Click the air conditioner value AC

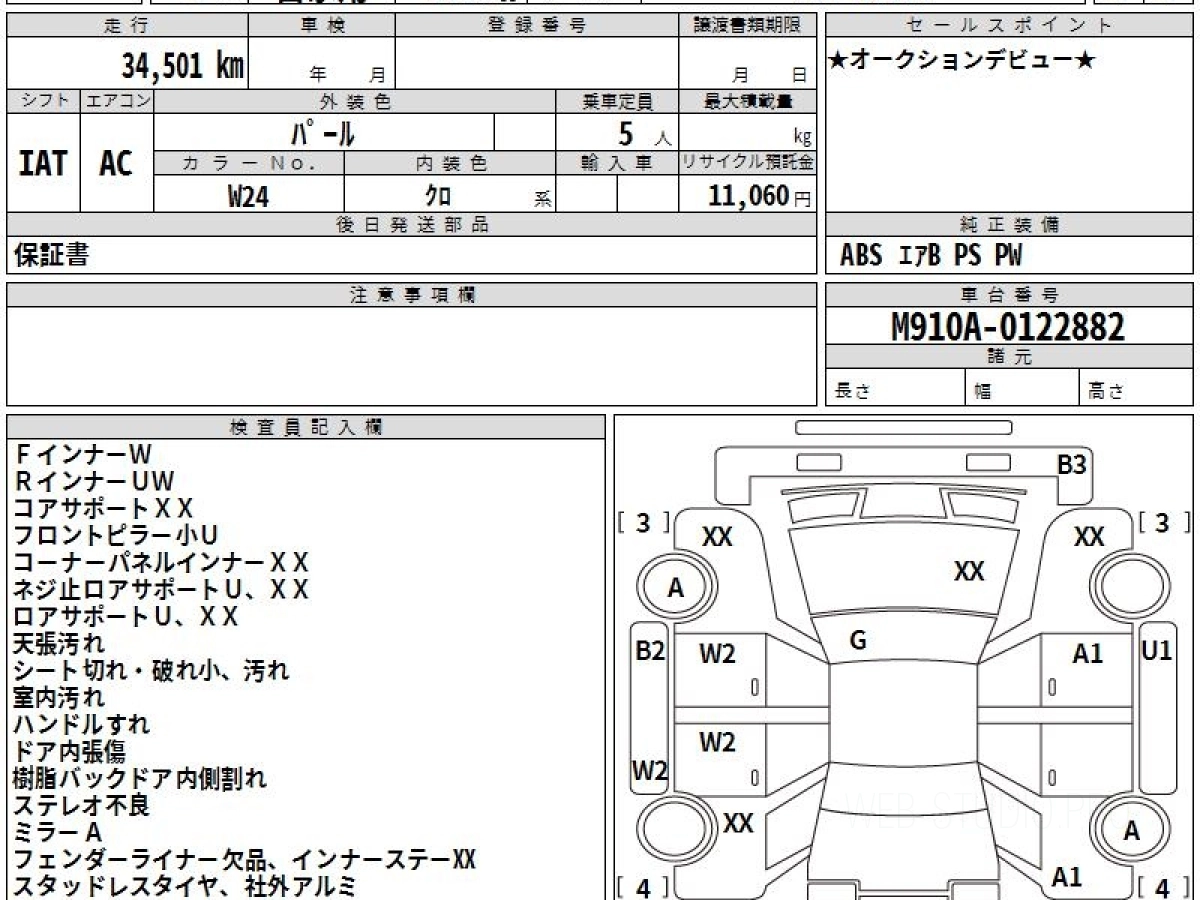tap(116, 163)
